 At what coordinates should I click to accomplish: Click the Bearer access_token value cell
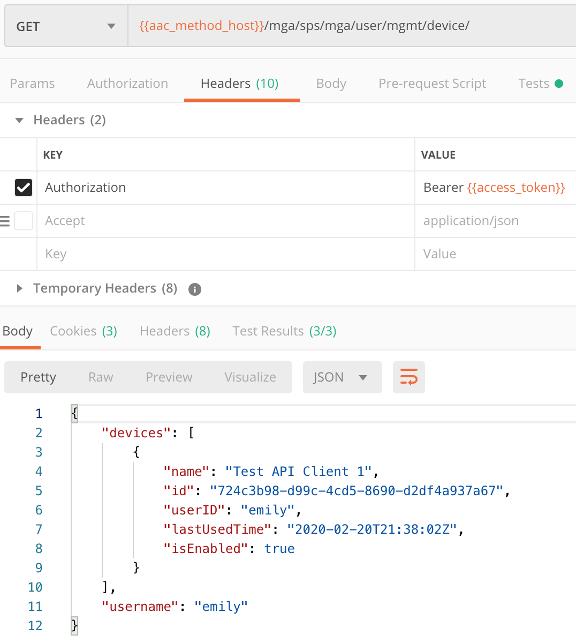coord(495,188)
